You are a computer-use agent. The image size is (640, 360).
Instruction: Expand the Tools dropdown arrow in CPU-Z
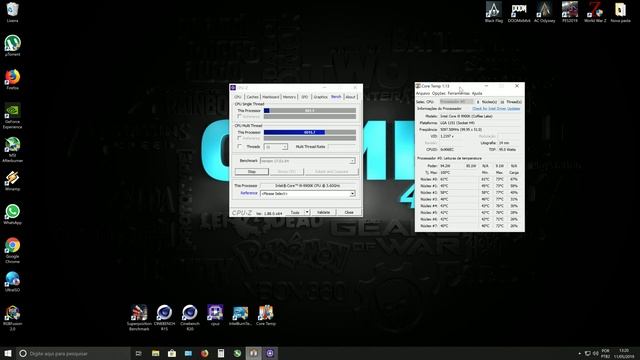307,212
